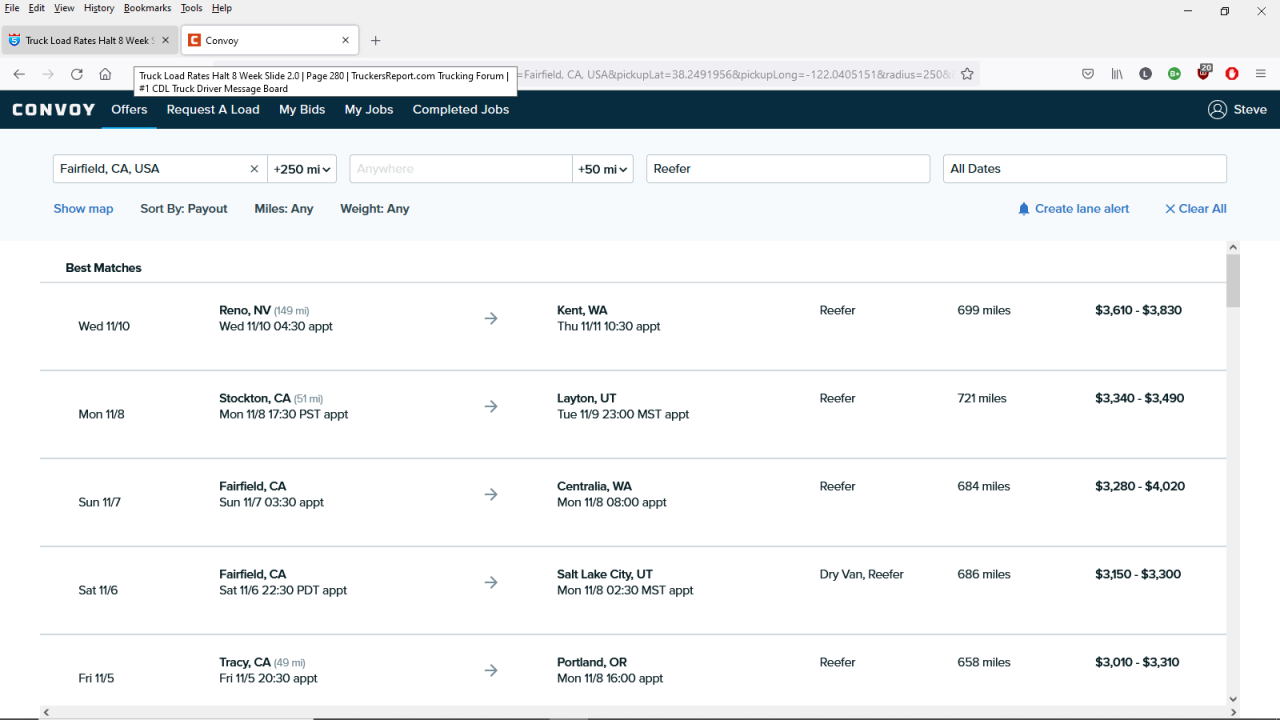Click the browser Back arrow

19,74
